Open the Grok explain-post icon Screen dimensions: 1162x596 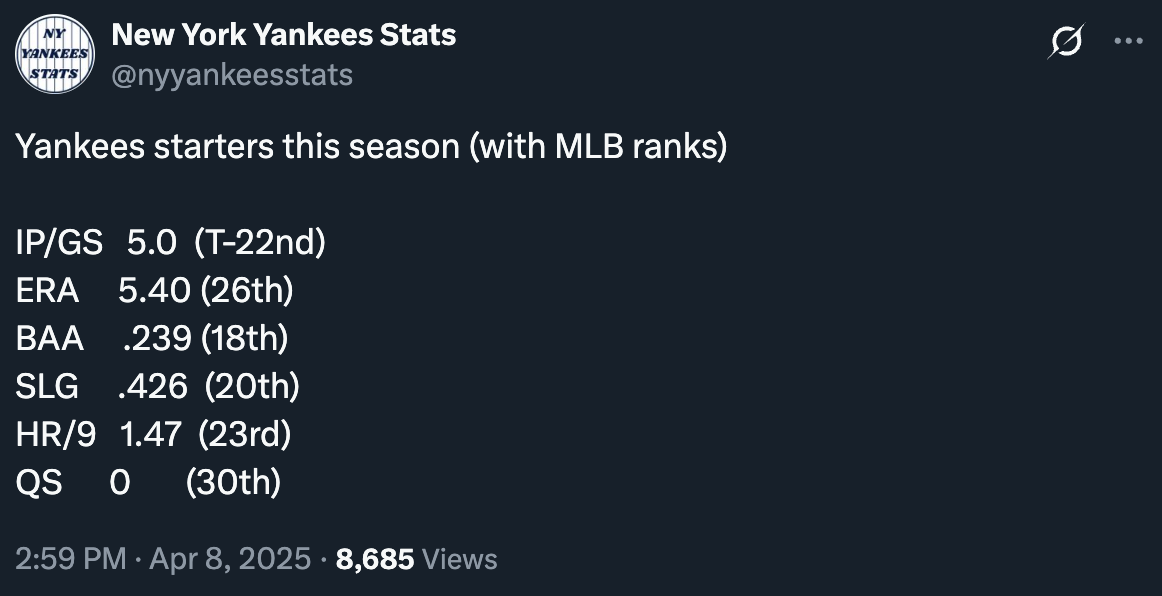1066,41
